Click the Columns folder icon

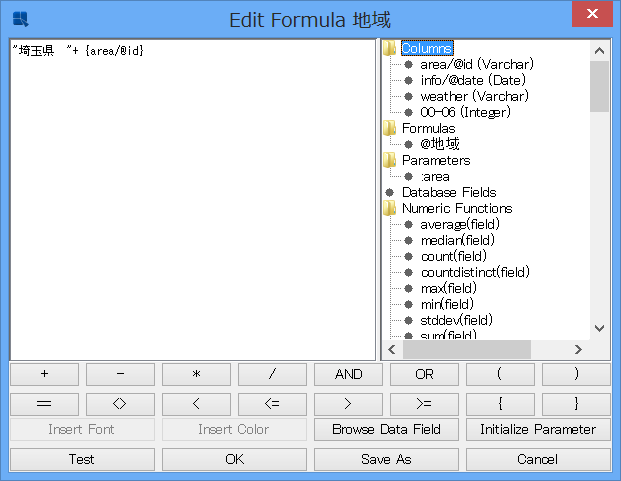tap(390, 48)
